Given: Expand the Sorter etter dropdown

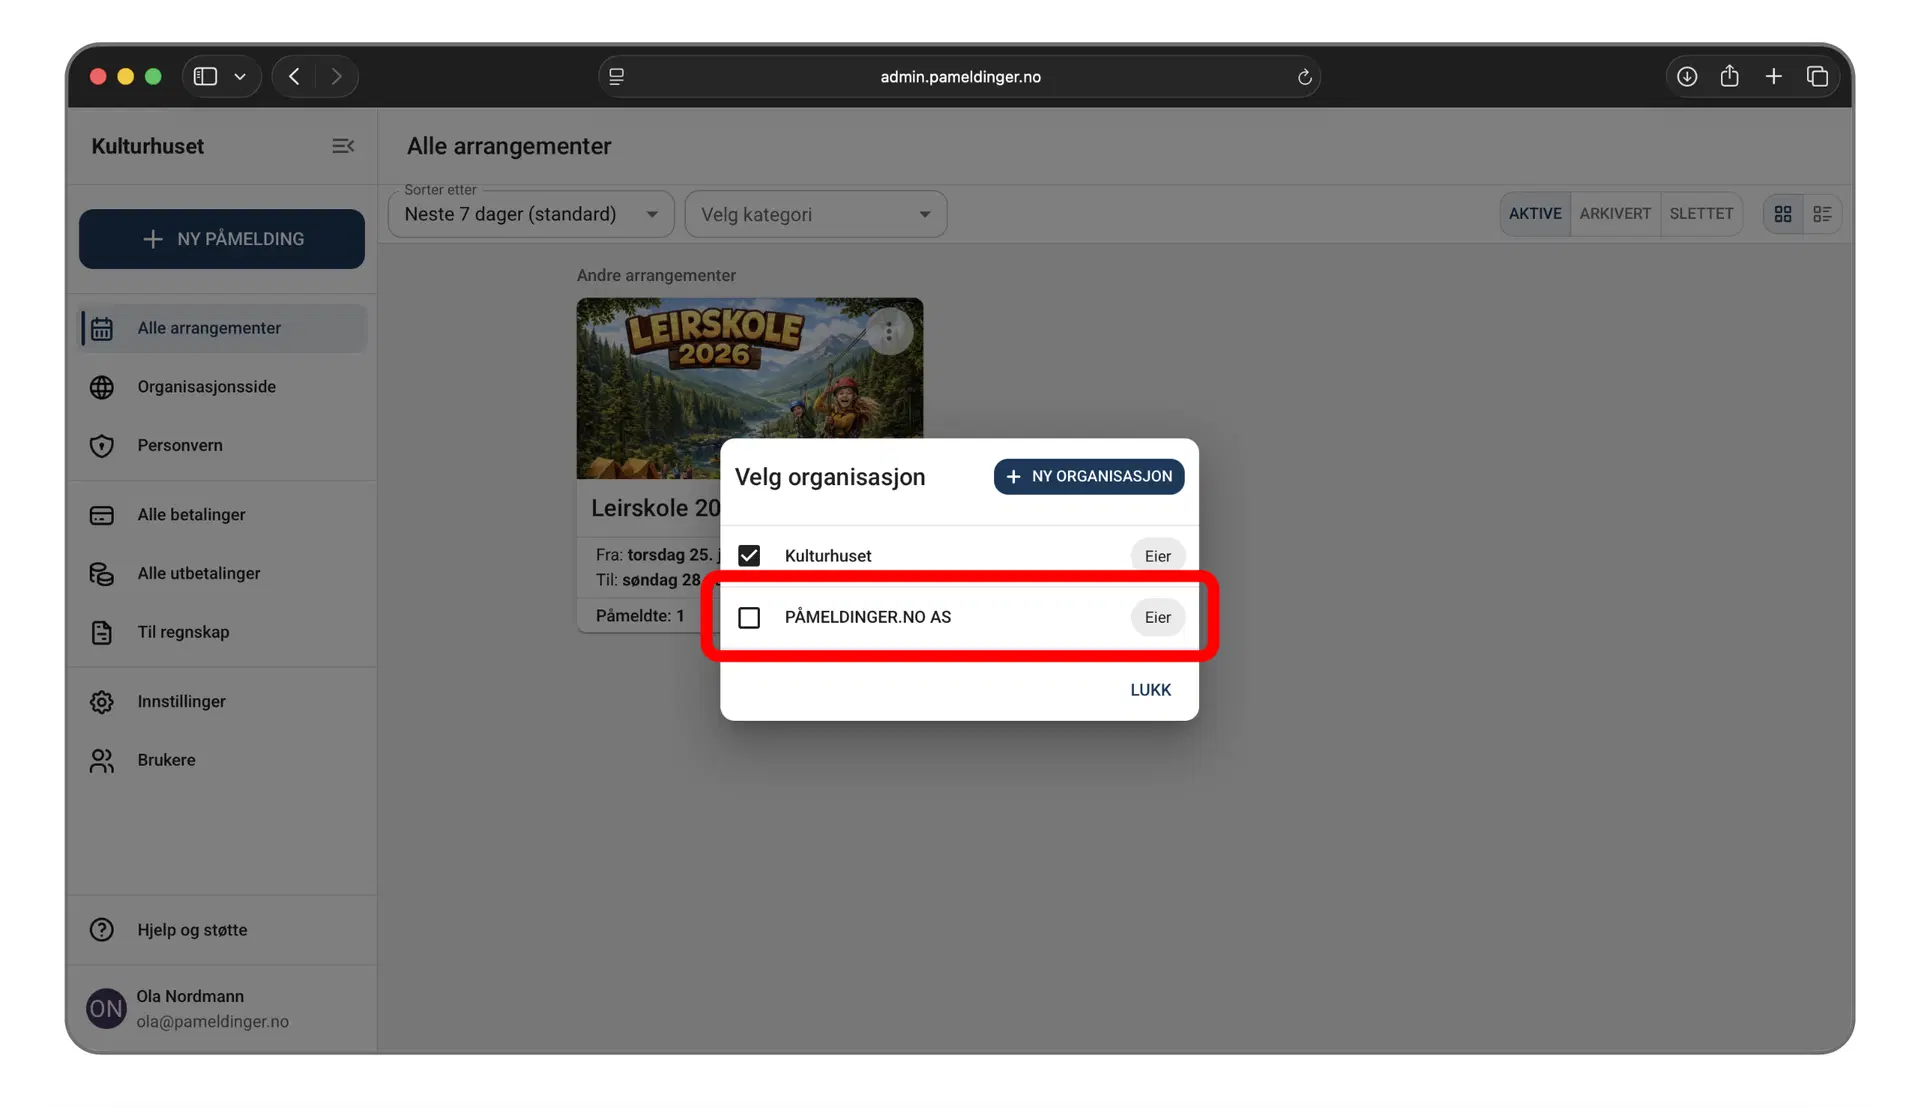Looking at the screenshot, I should (x=531, y=214).
